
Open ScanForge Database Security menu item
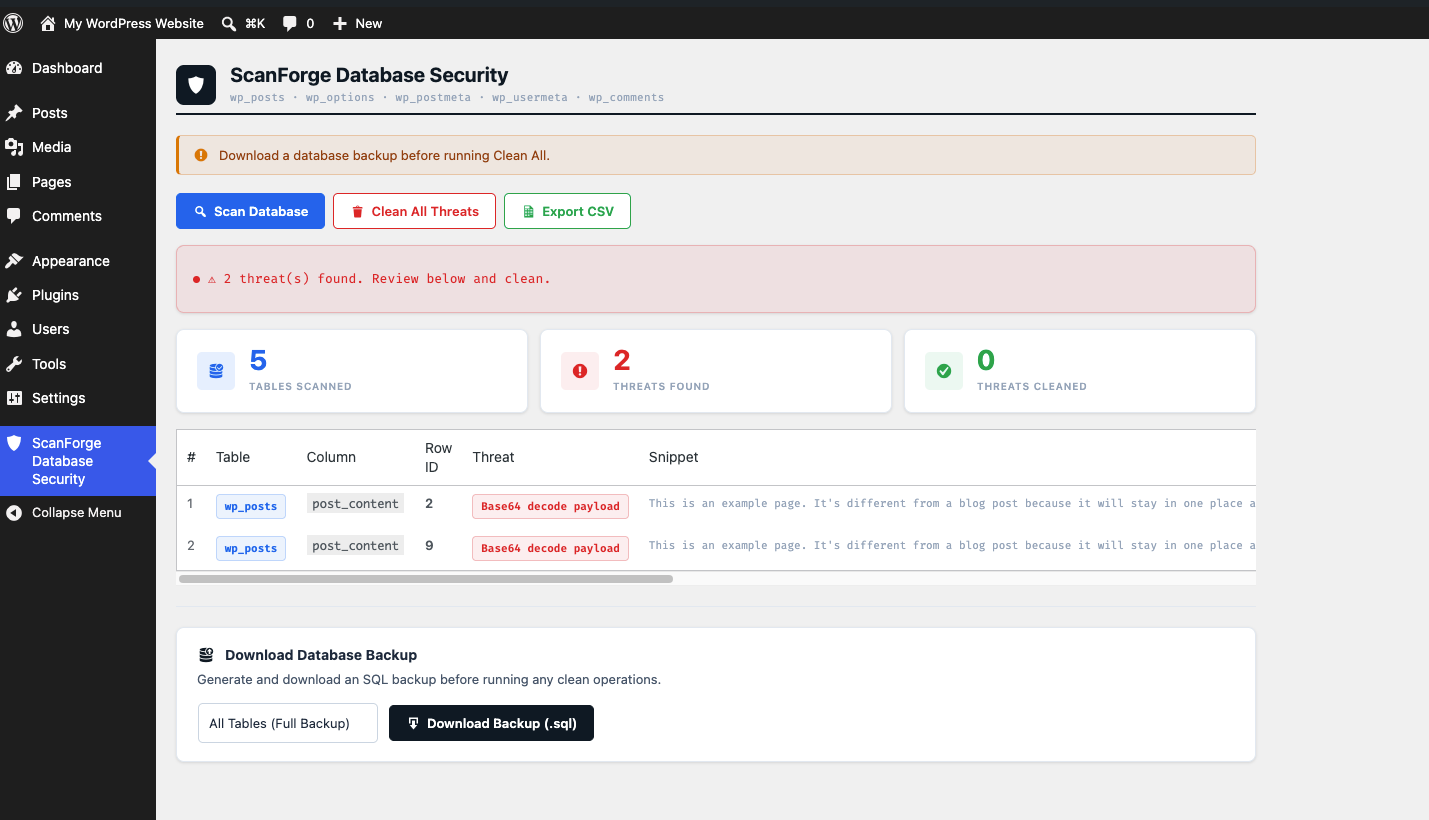pyautogui.click(x=78, y=461)
